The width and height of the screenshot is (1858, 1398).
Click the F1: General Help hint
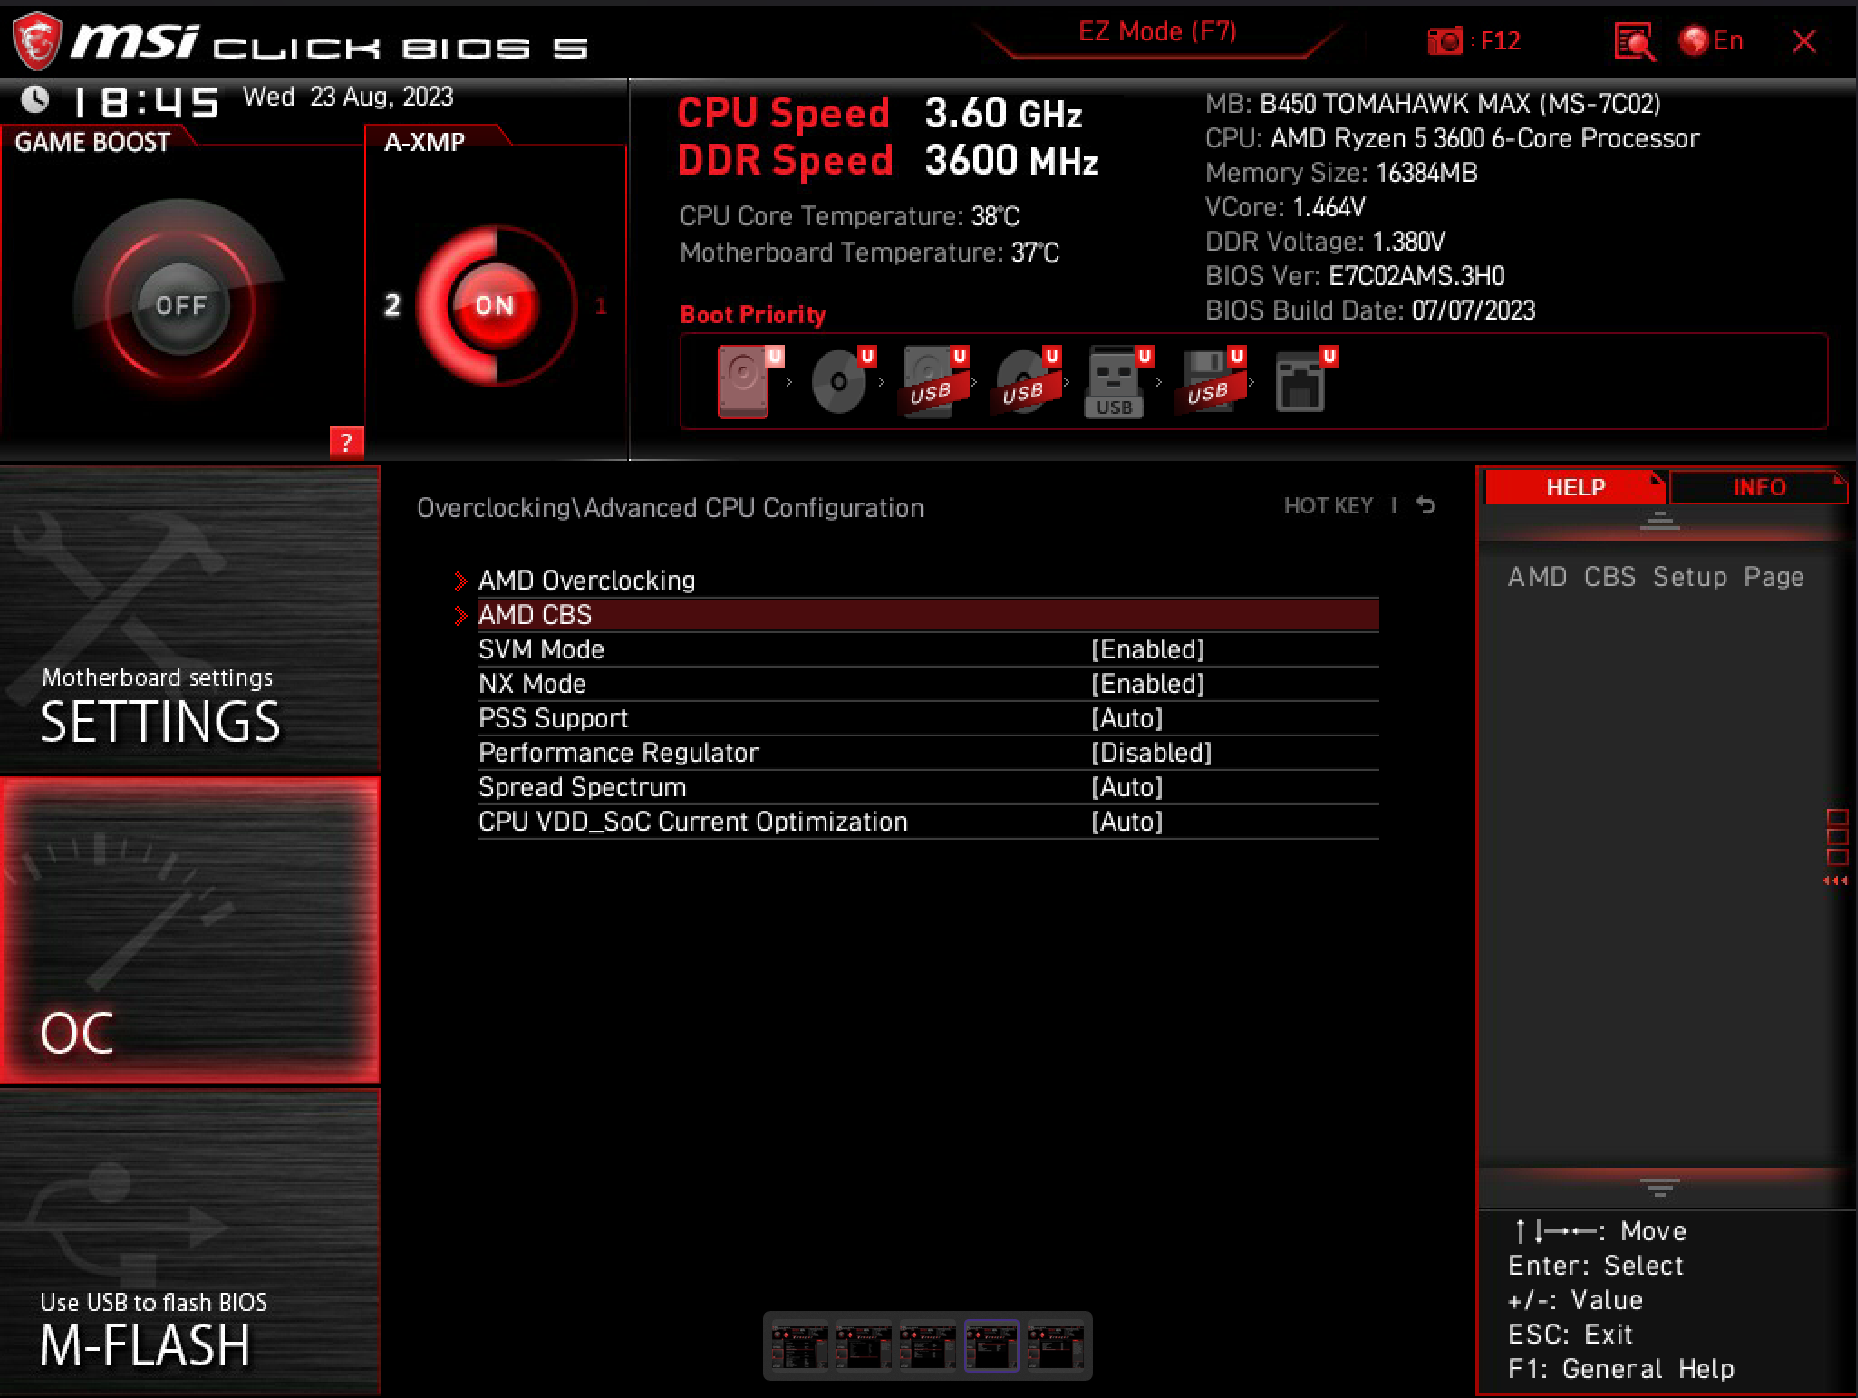tap(1621, 1368)
